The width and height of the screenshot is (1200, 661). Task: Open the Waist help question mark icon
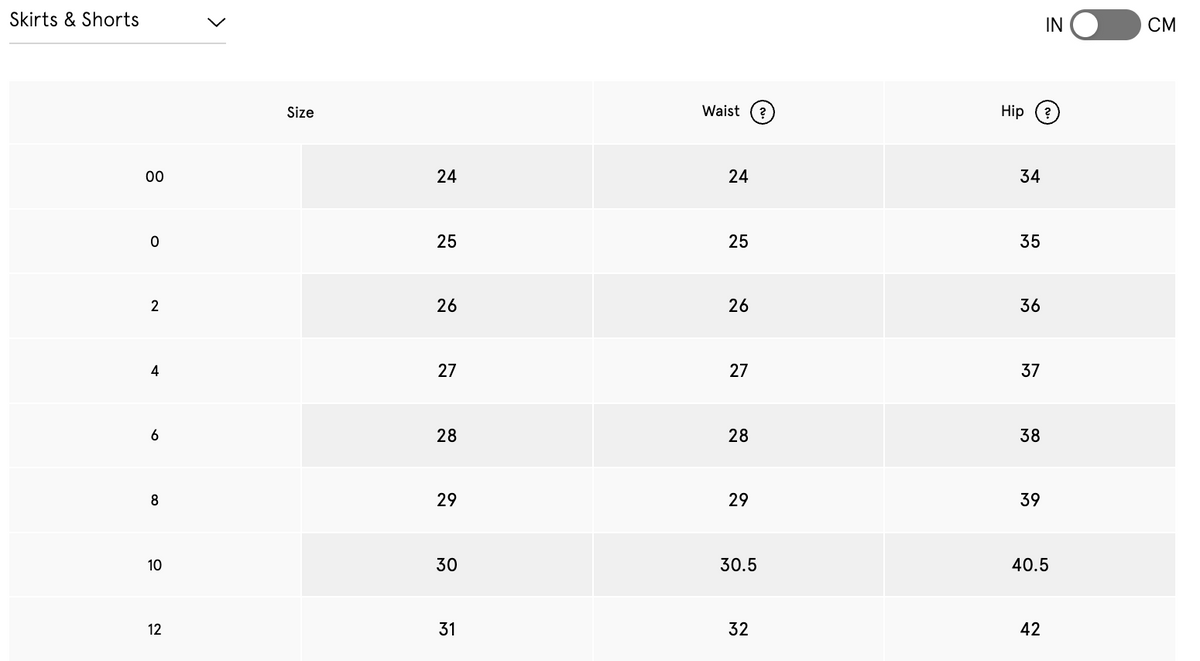762,112
